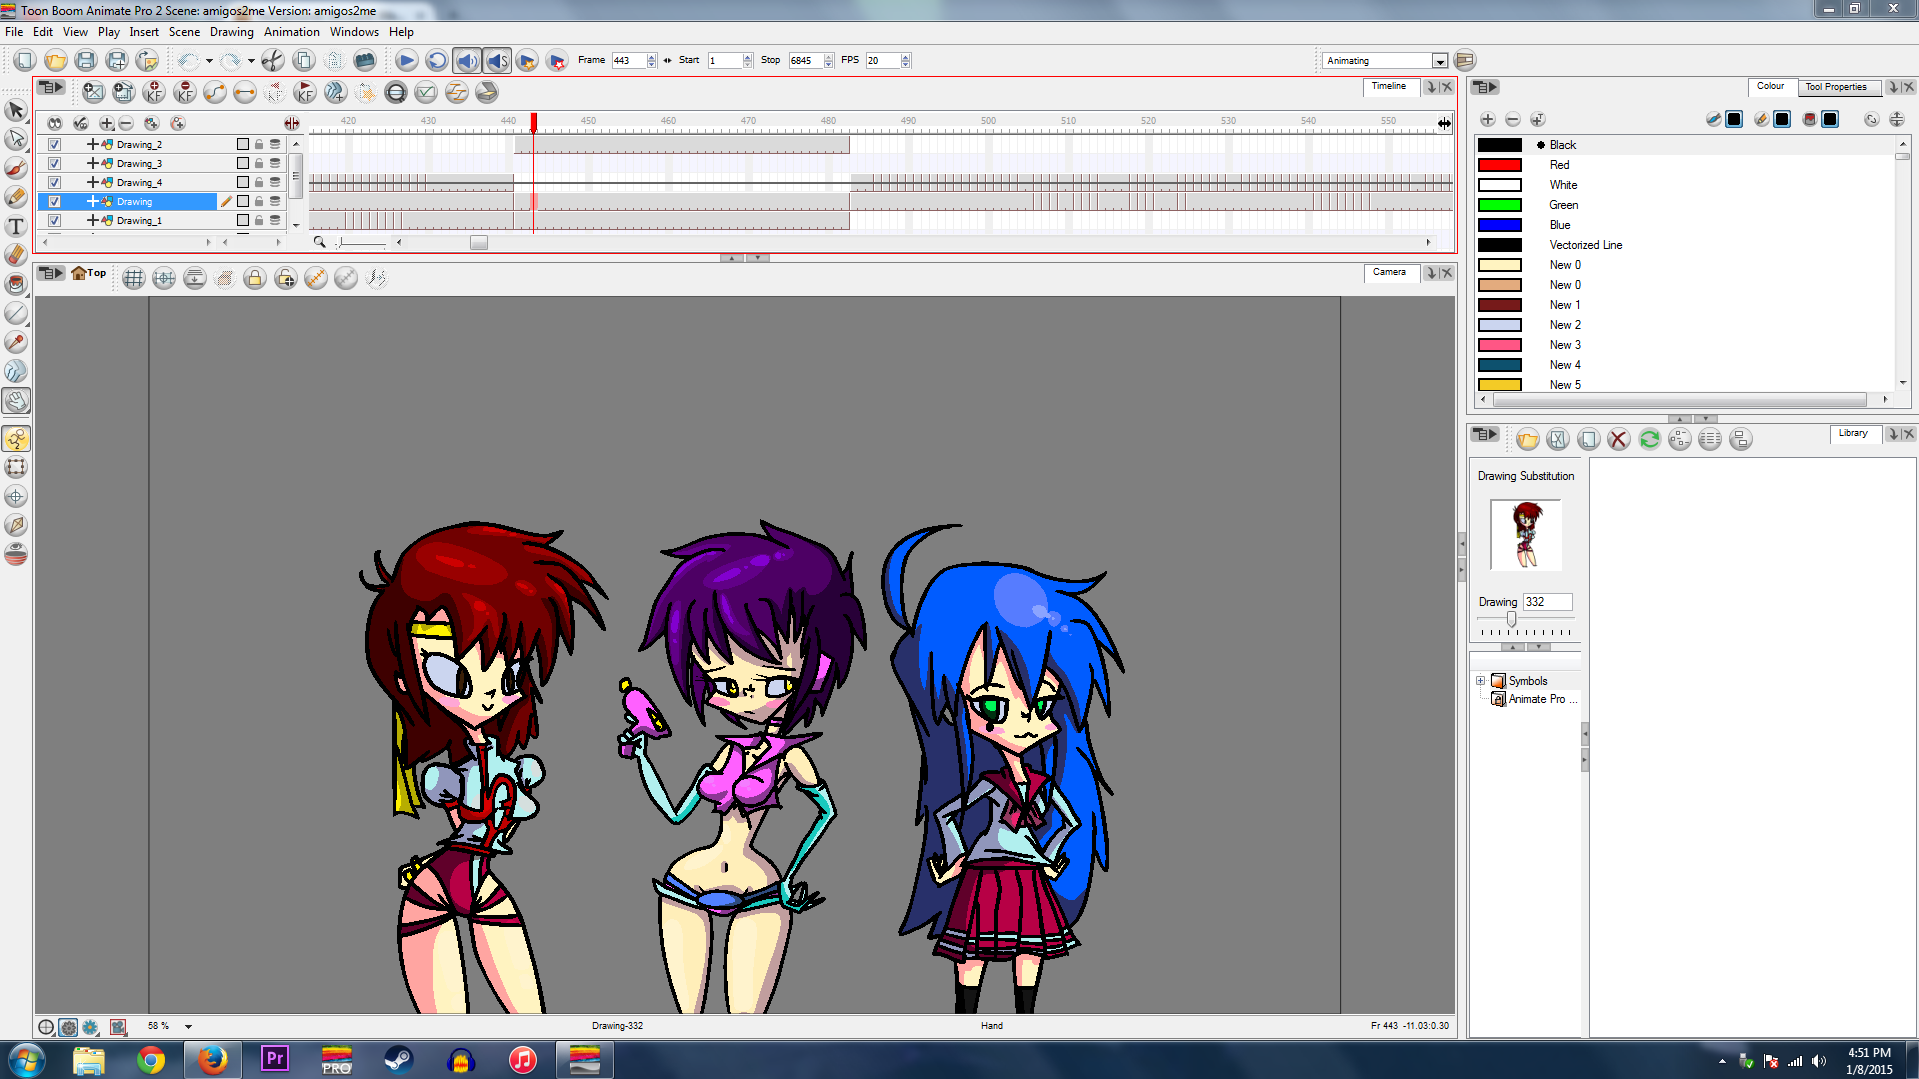Choose the Dropper tool
This screenshot has width=1919, height=1079.
16,342
